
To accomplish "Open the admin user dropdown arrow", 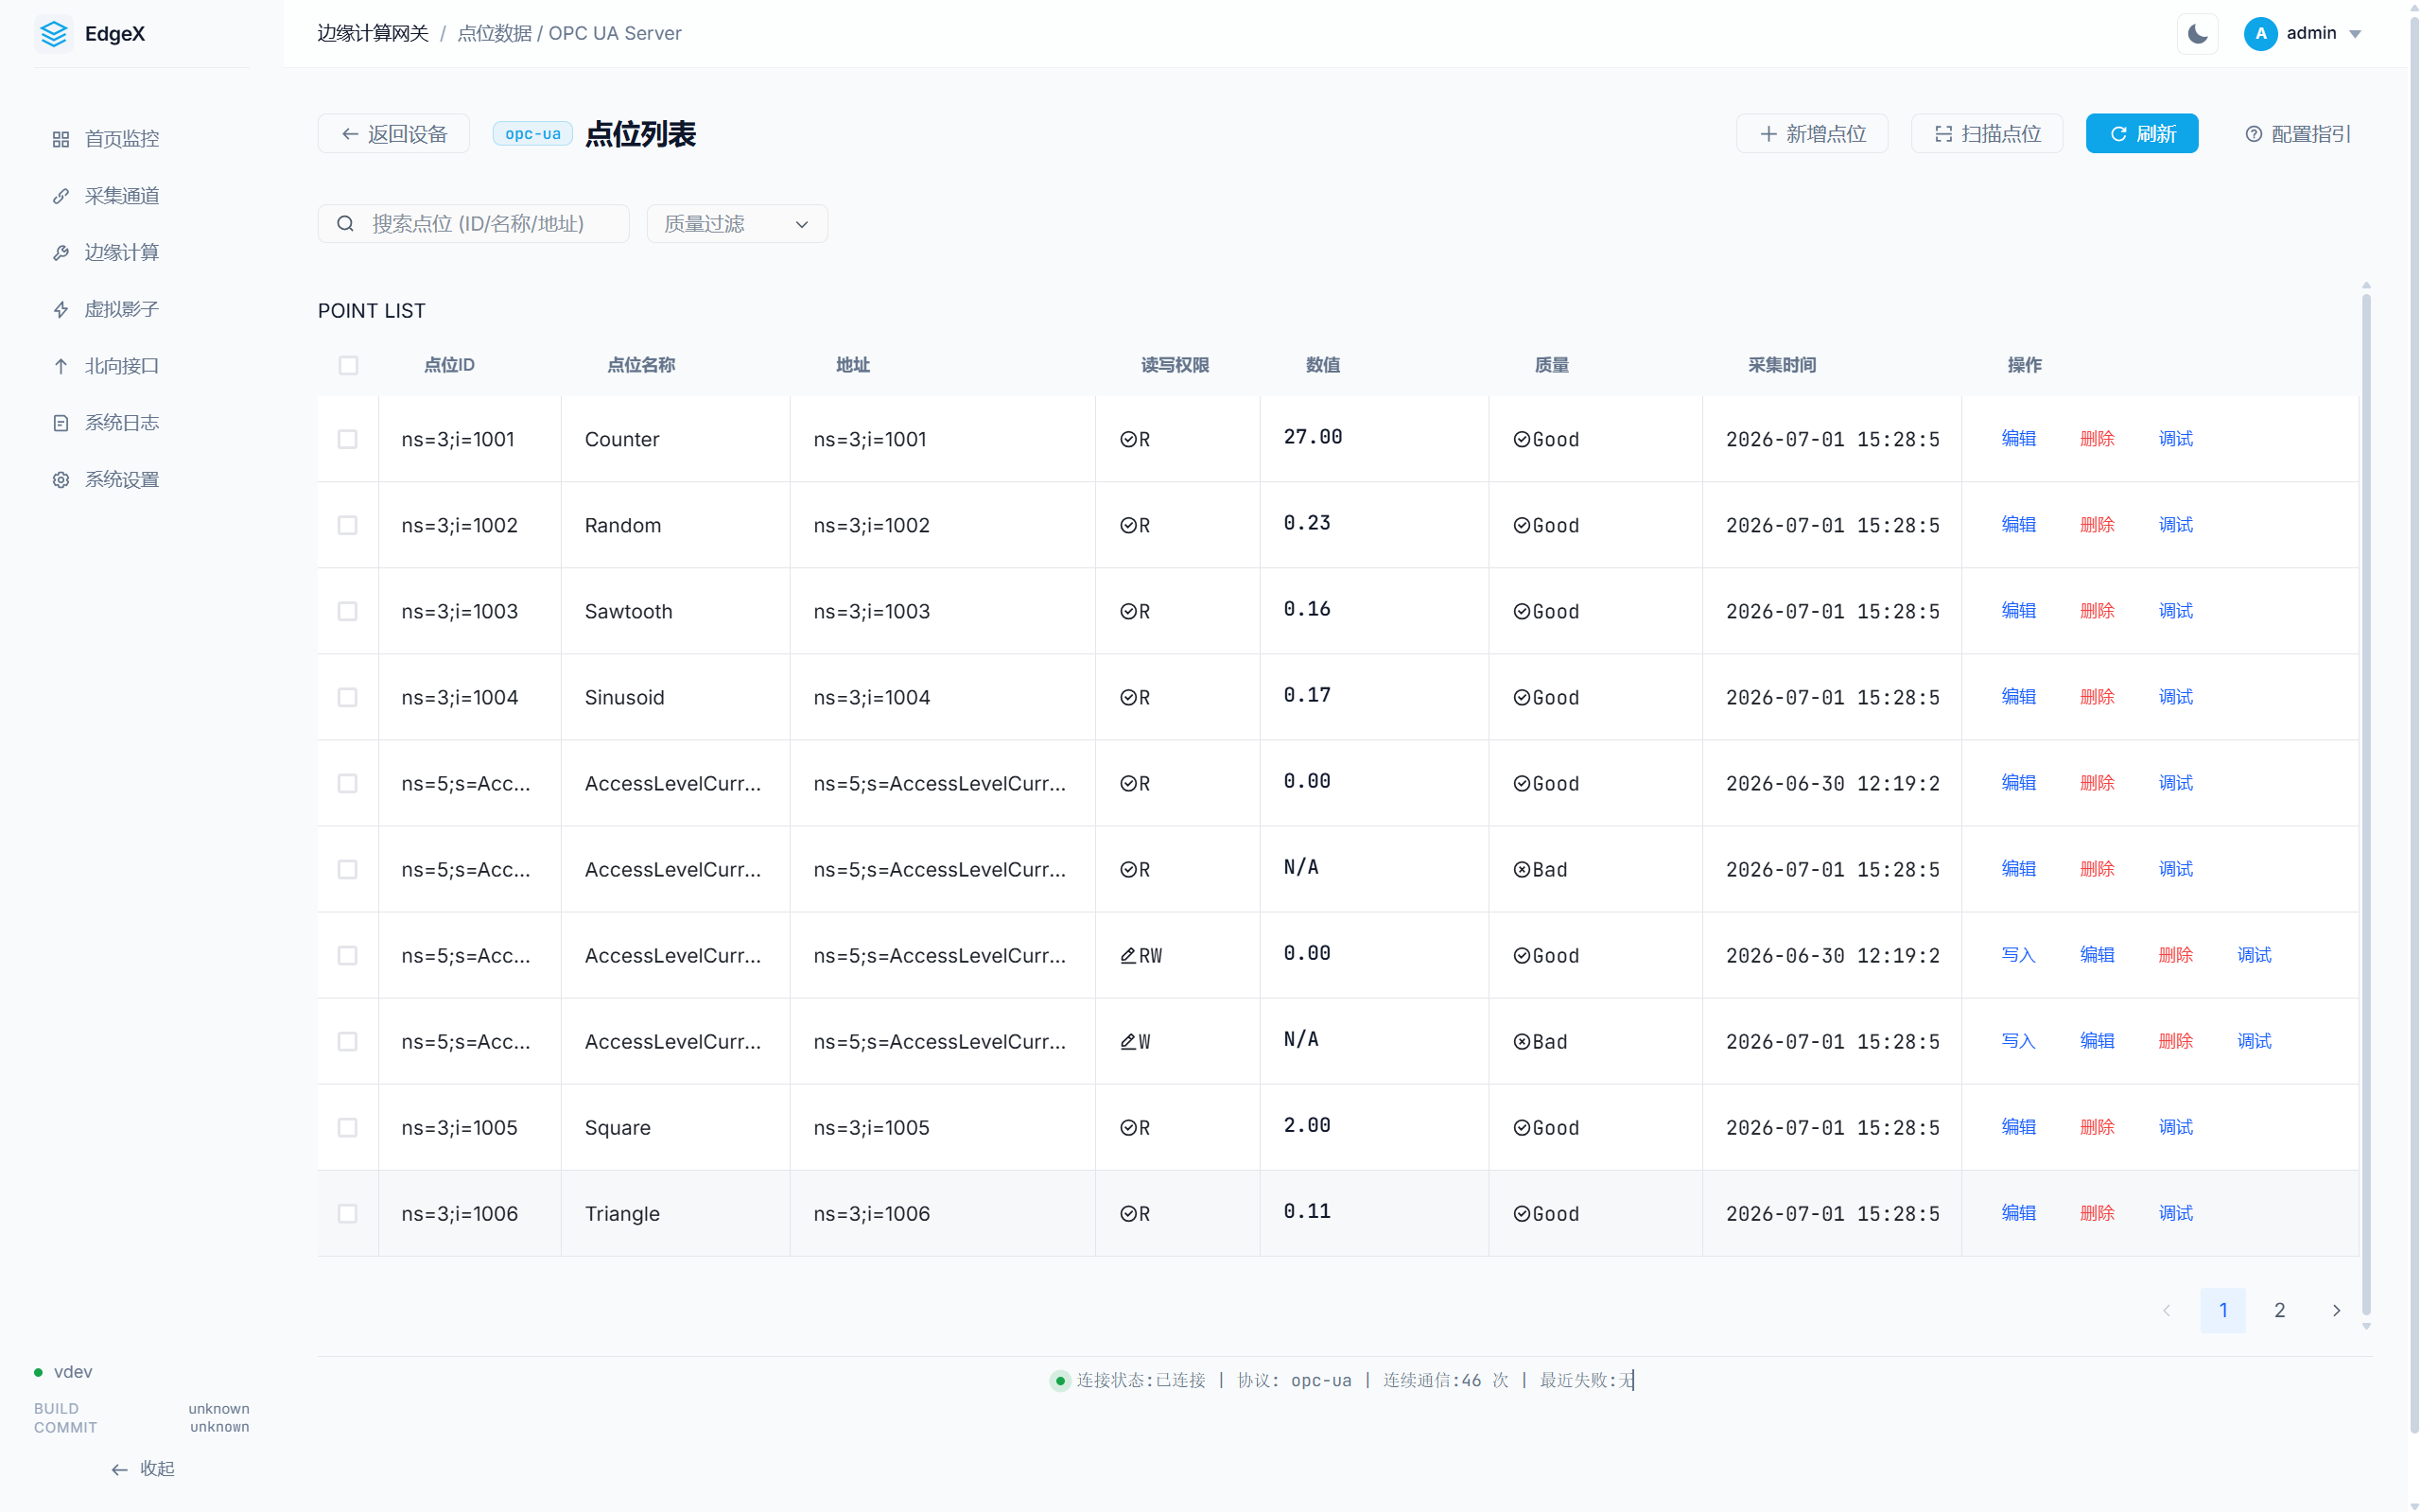I will click(x=2355, y=34).
